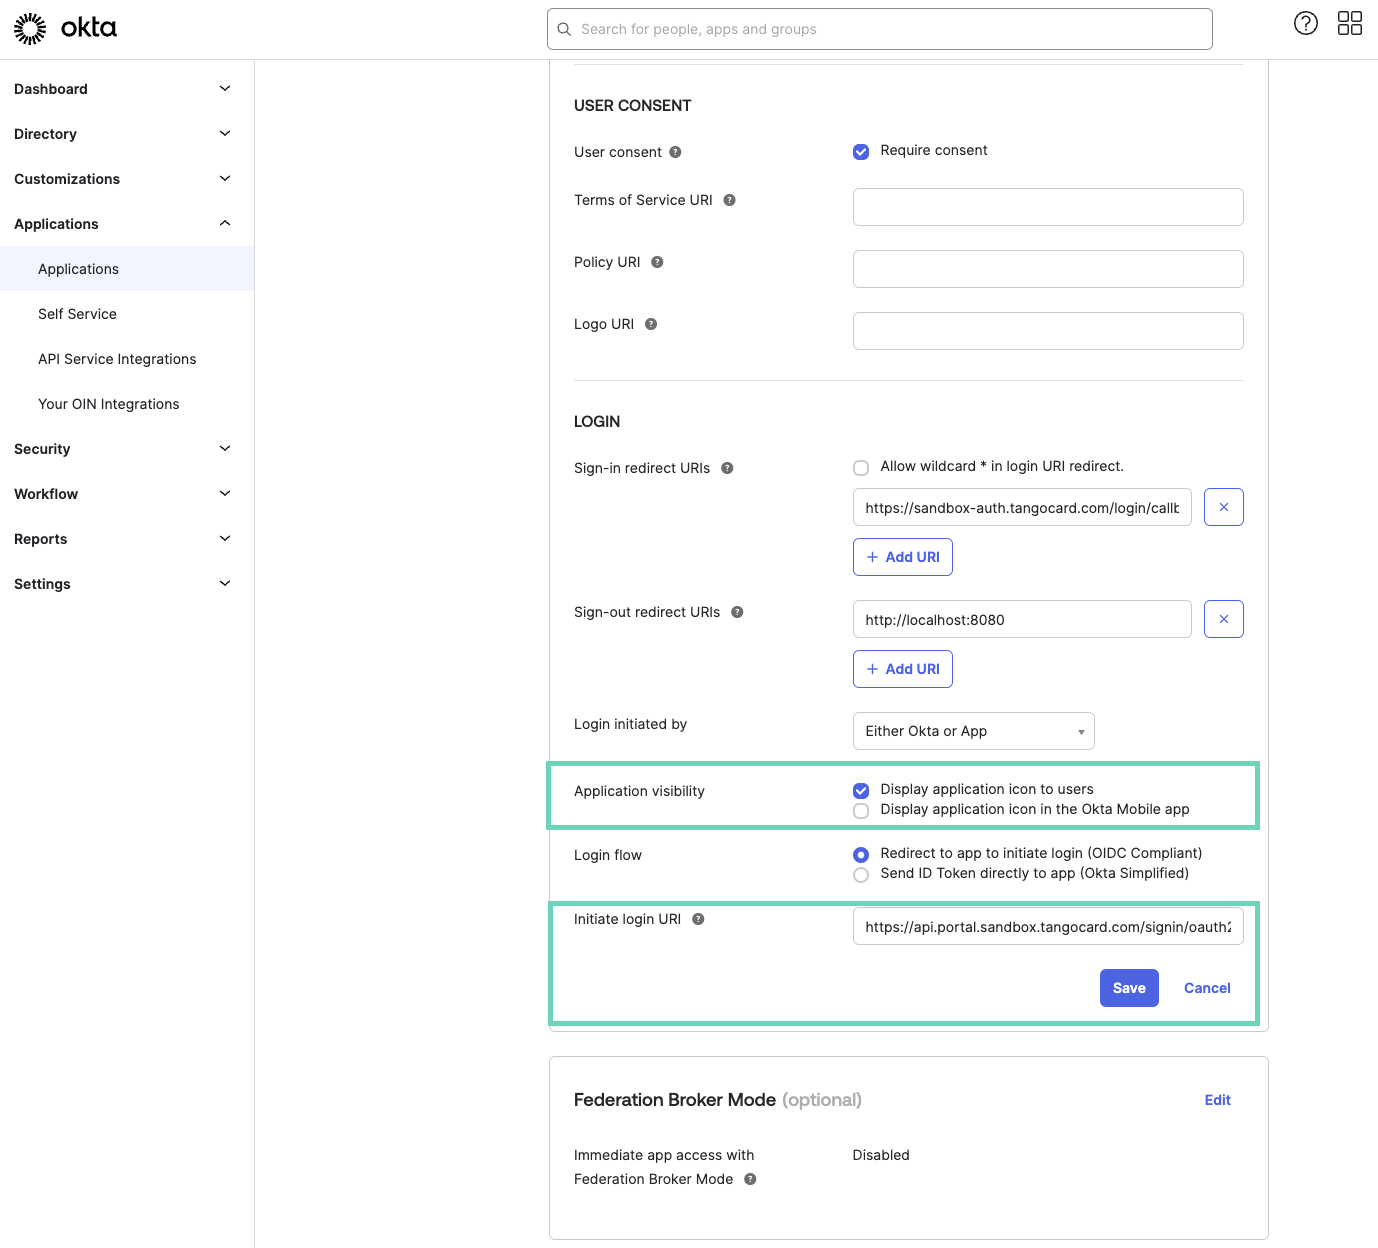This screenshot has width=1378, height=1248.
Task: Open the Login initiated by dropdown
Action: click(x=973, y=731)
